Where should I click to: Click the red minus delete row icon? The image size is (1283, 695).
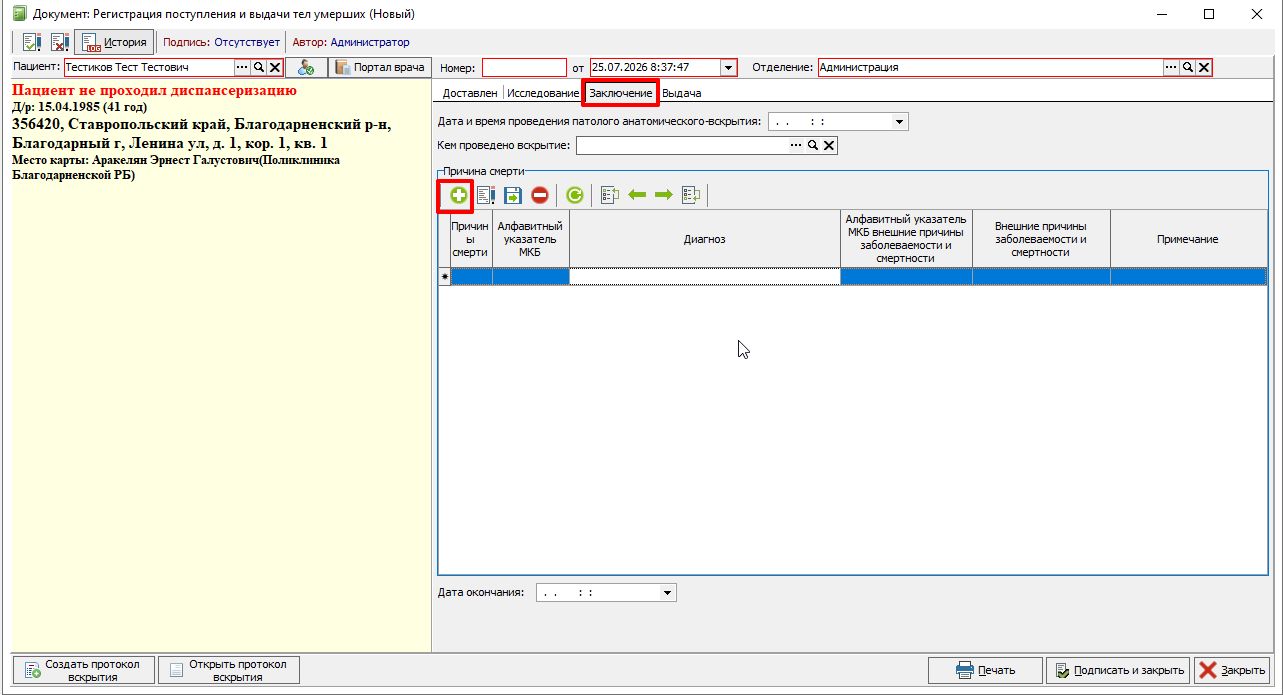[540, 195]
